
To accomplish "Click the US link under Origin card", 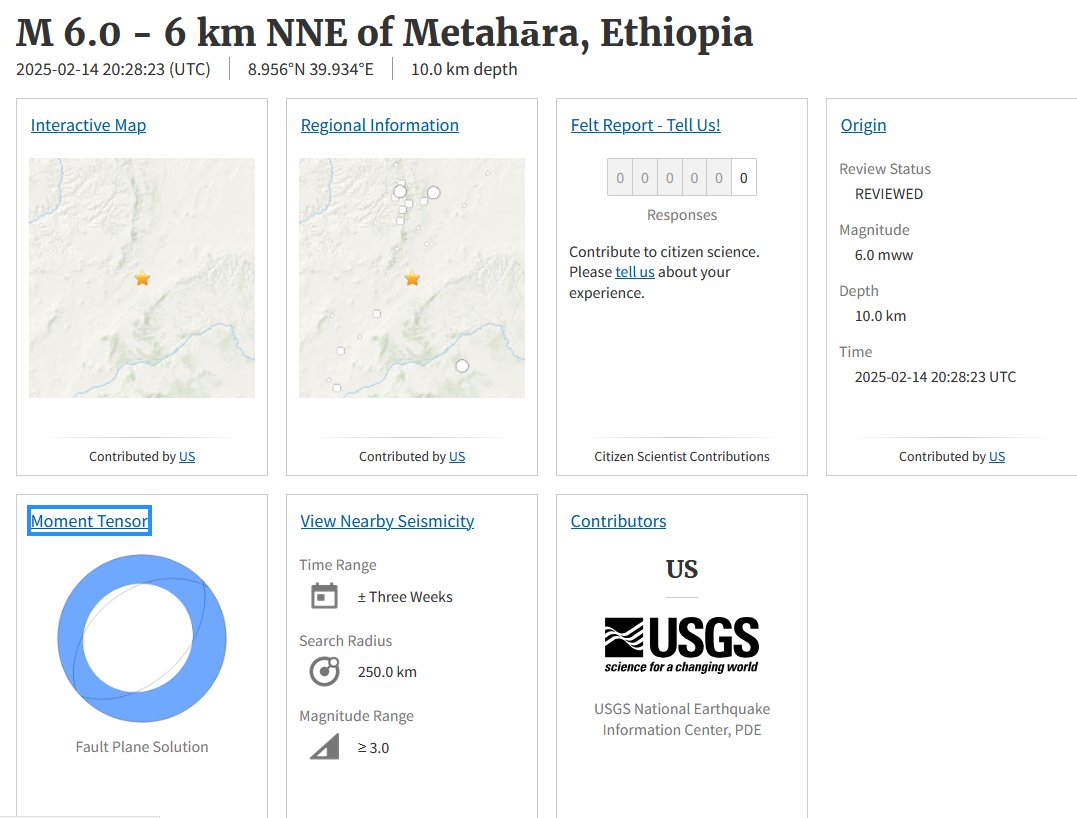I will [997, 456].
